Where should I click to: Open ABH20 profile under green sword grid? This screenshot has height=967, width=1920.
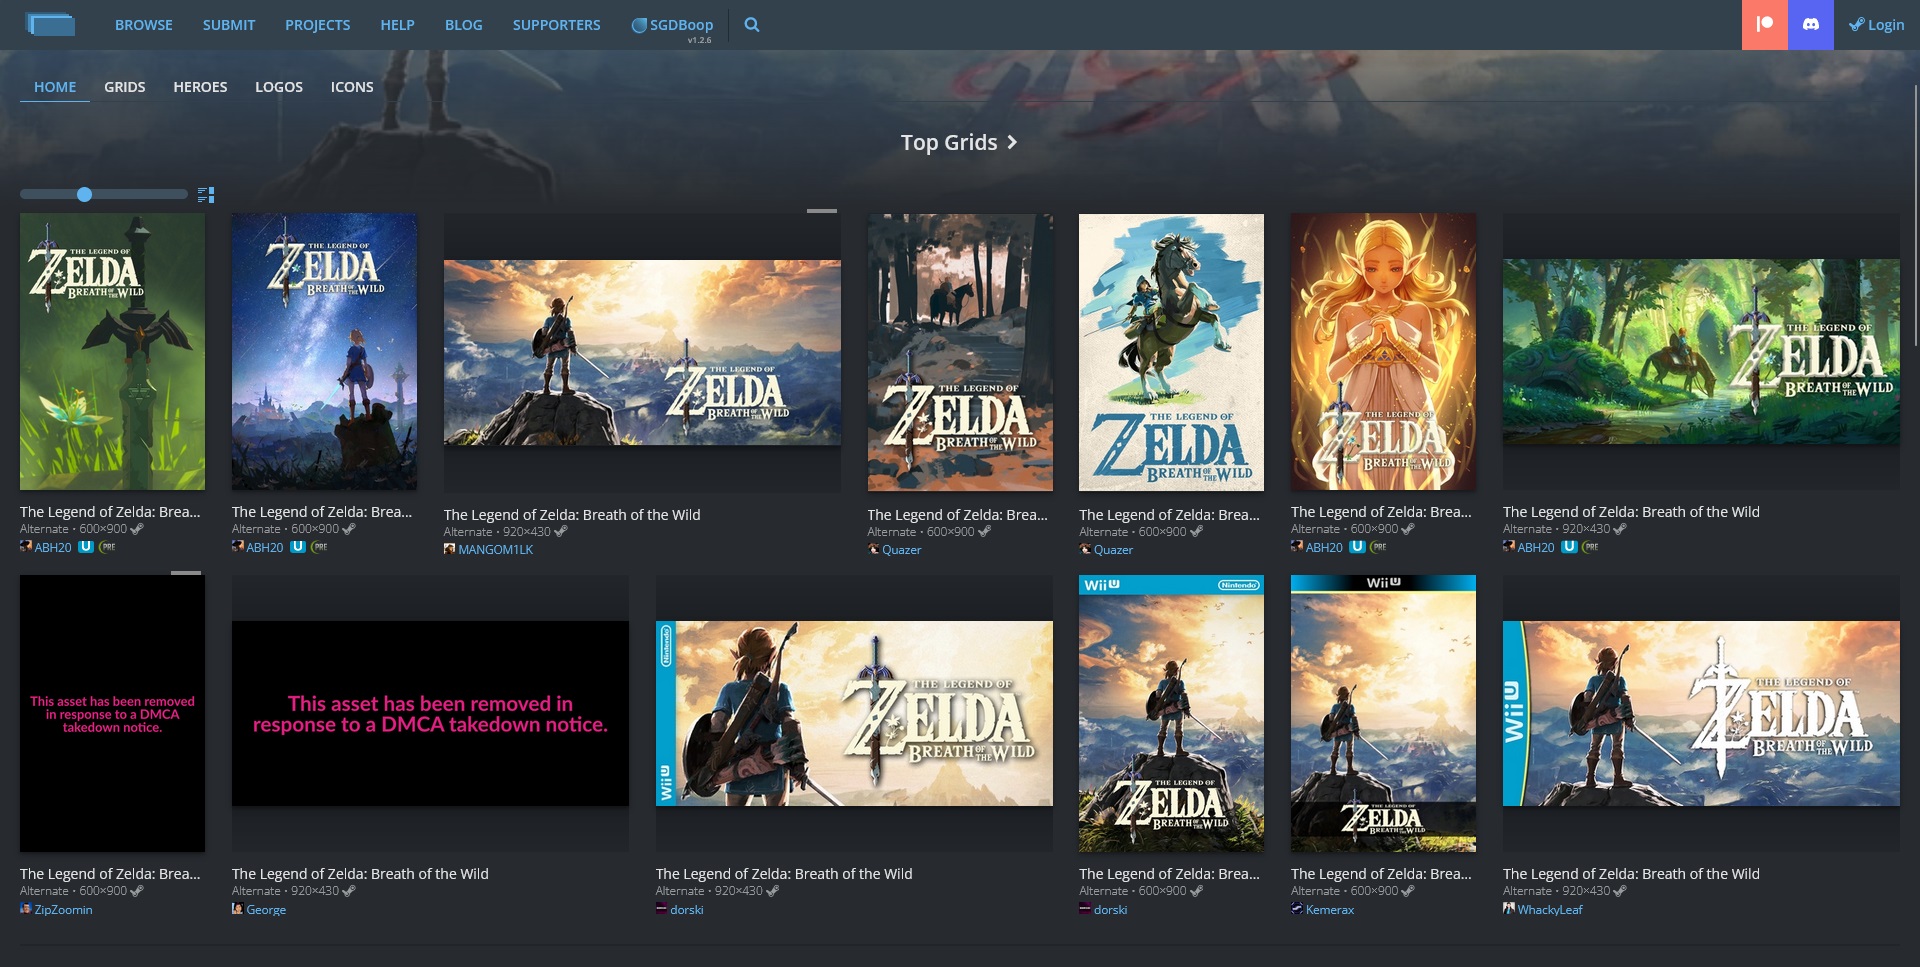pyautogui.click(x=53, y=547)
